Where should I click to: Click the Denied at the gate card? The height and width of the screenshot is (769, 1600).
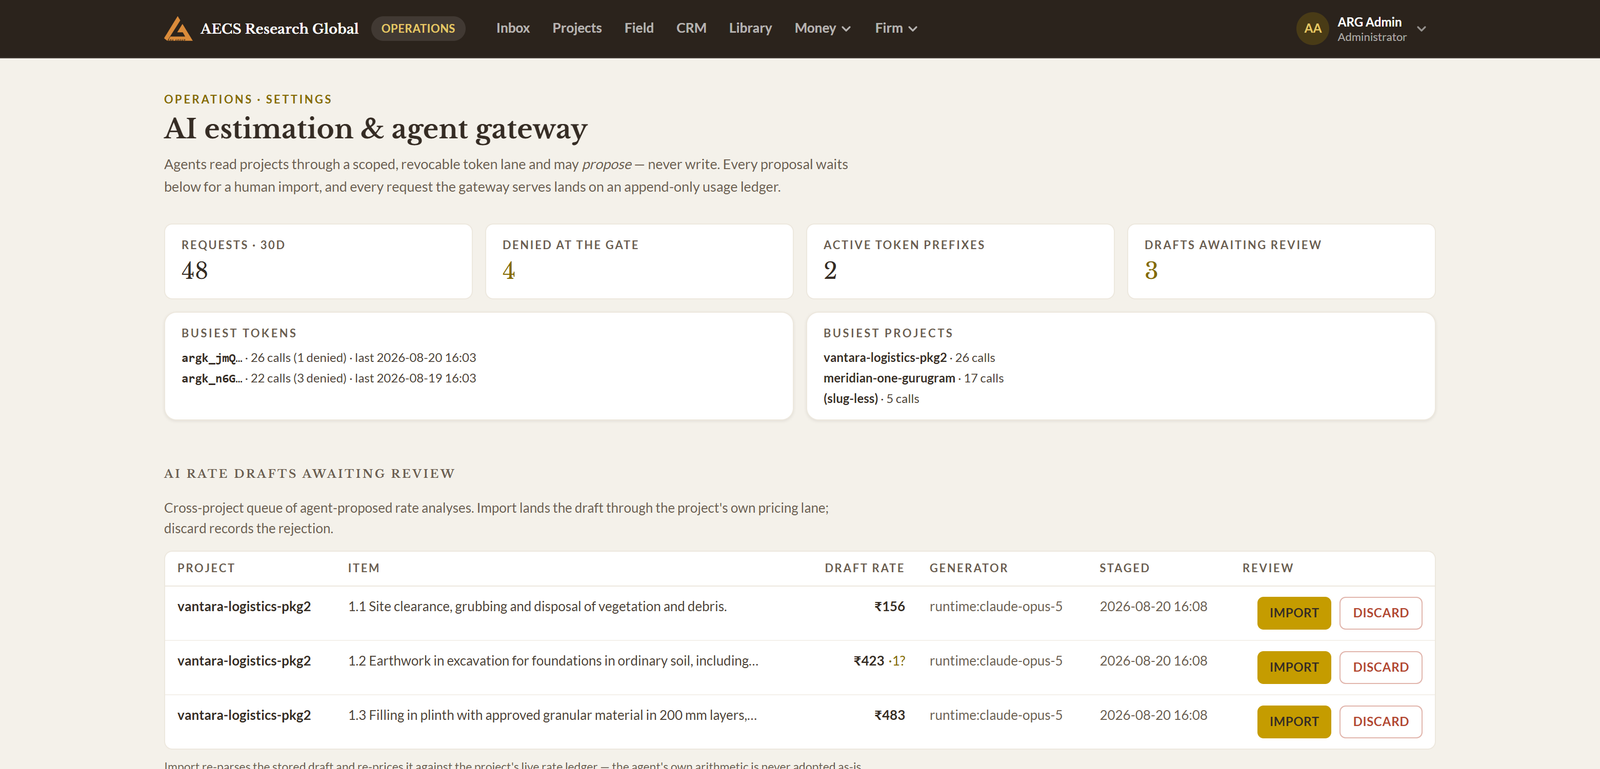639,261
